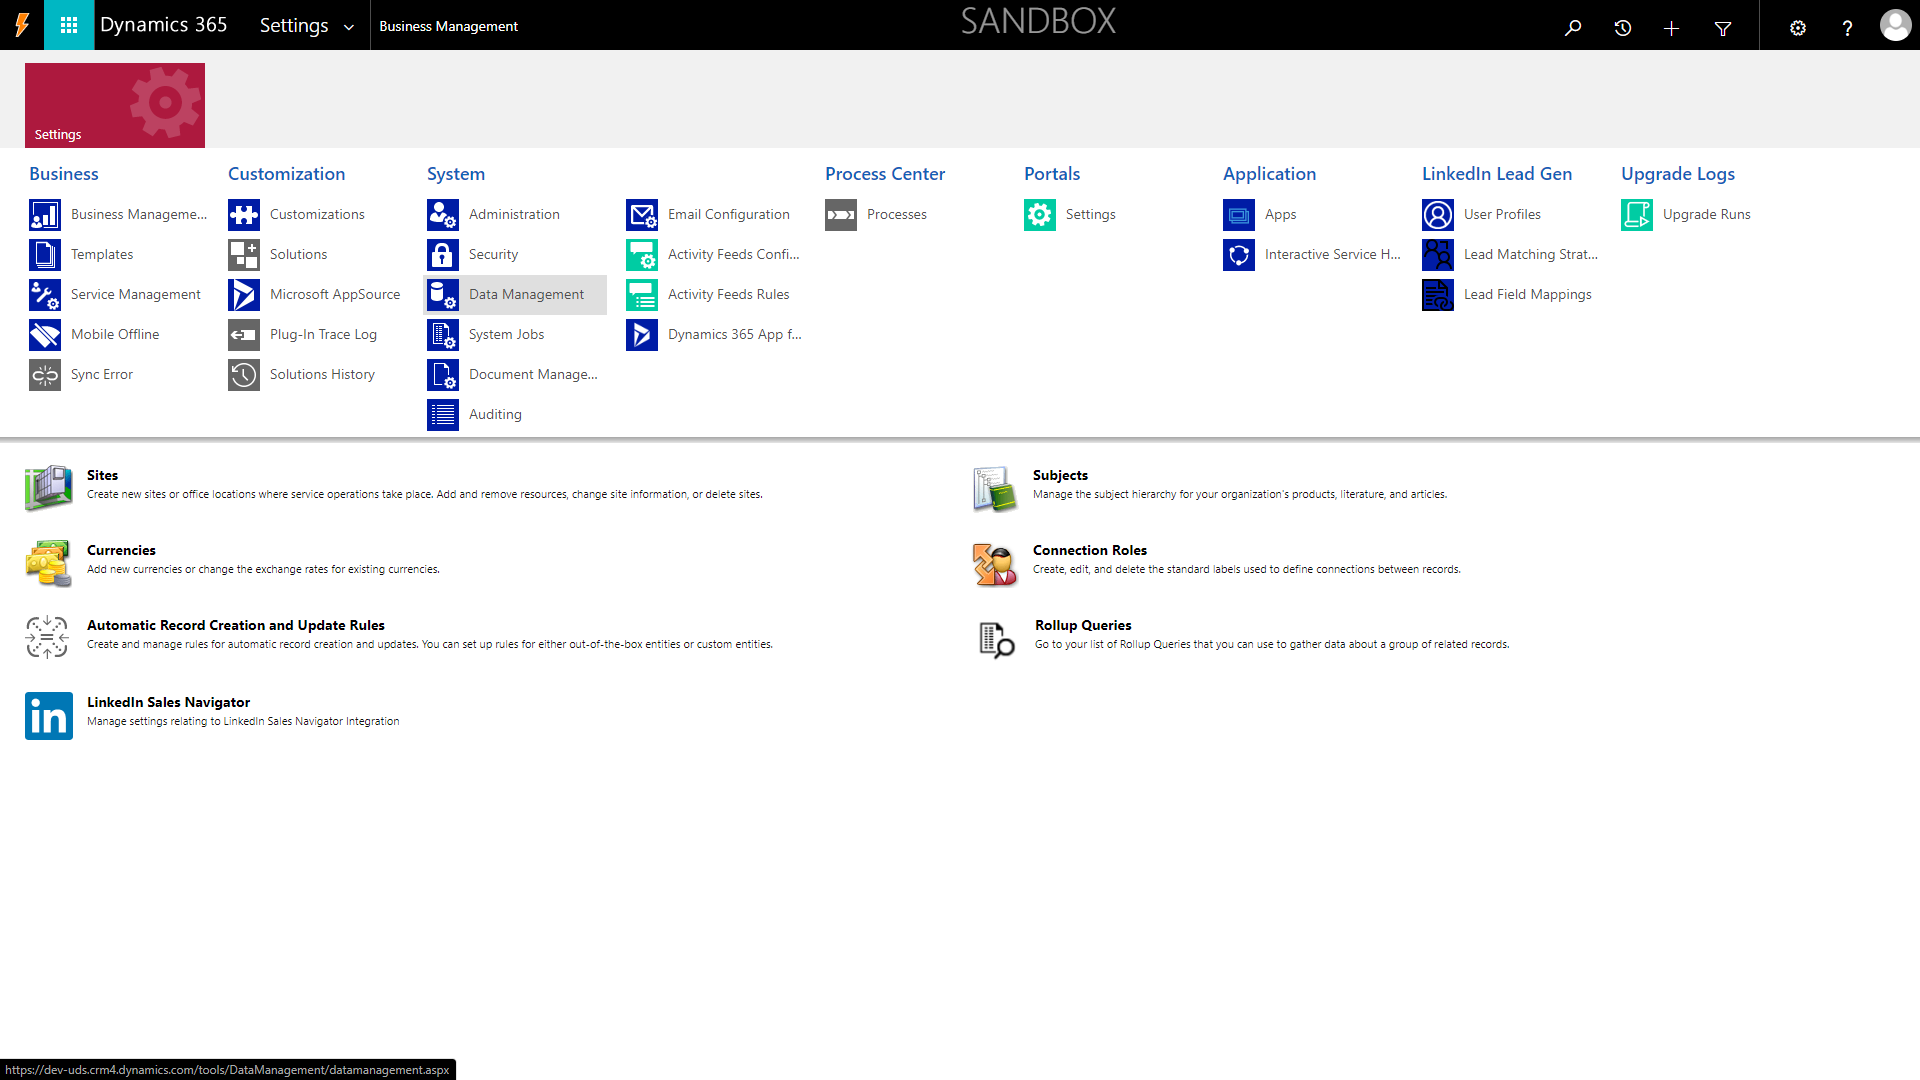Screen dimensions: 1920x1080
Task: Click the Currencies money icon
Action: click(49, 563)
